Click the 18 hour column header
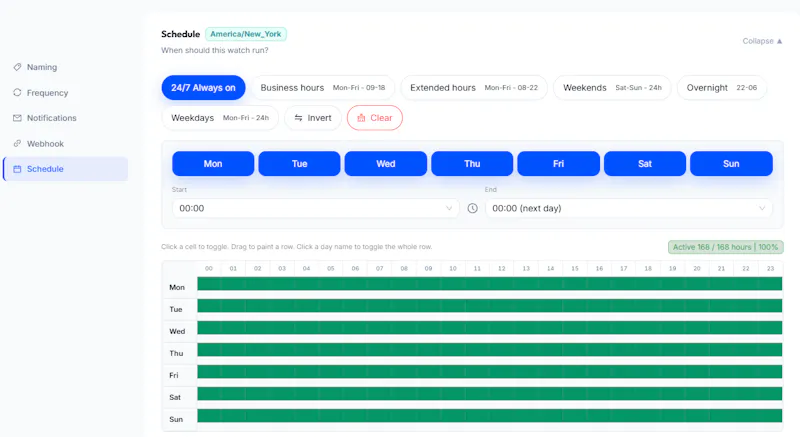The image size is (800, 437). pos(648,268)
